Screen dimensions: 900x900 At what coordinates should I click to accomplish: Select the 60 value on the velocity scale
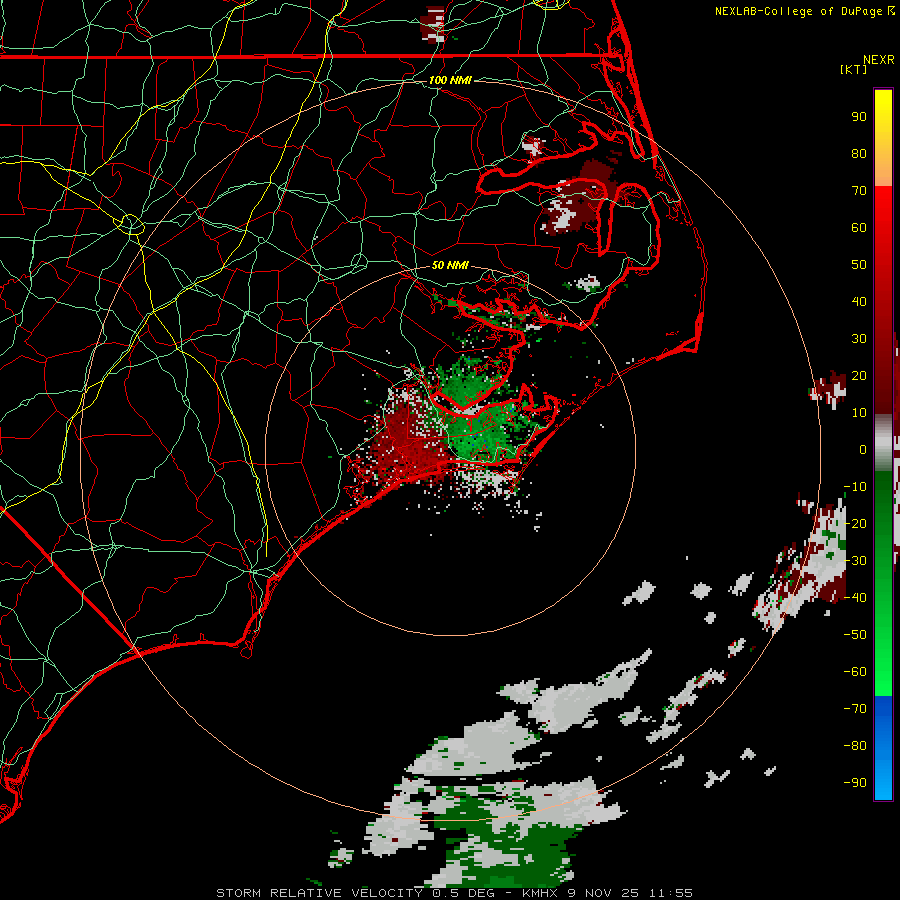pos(859,228)
